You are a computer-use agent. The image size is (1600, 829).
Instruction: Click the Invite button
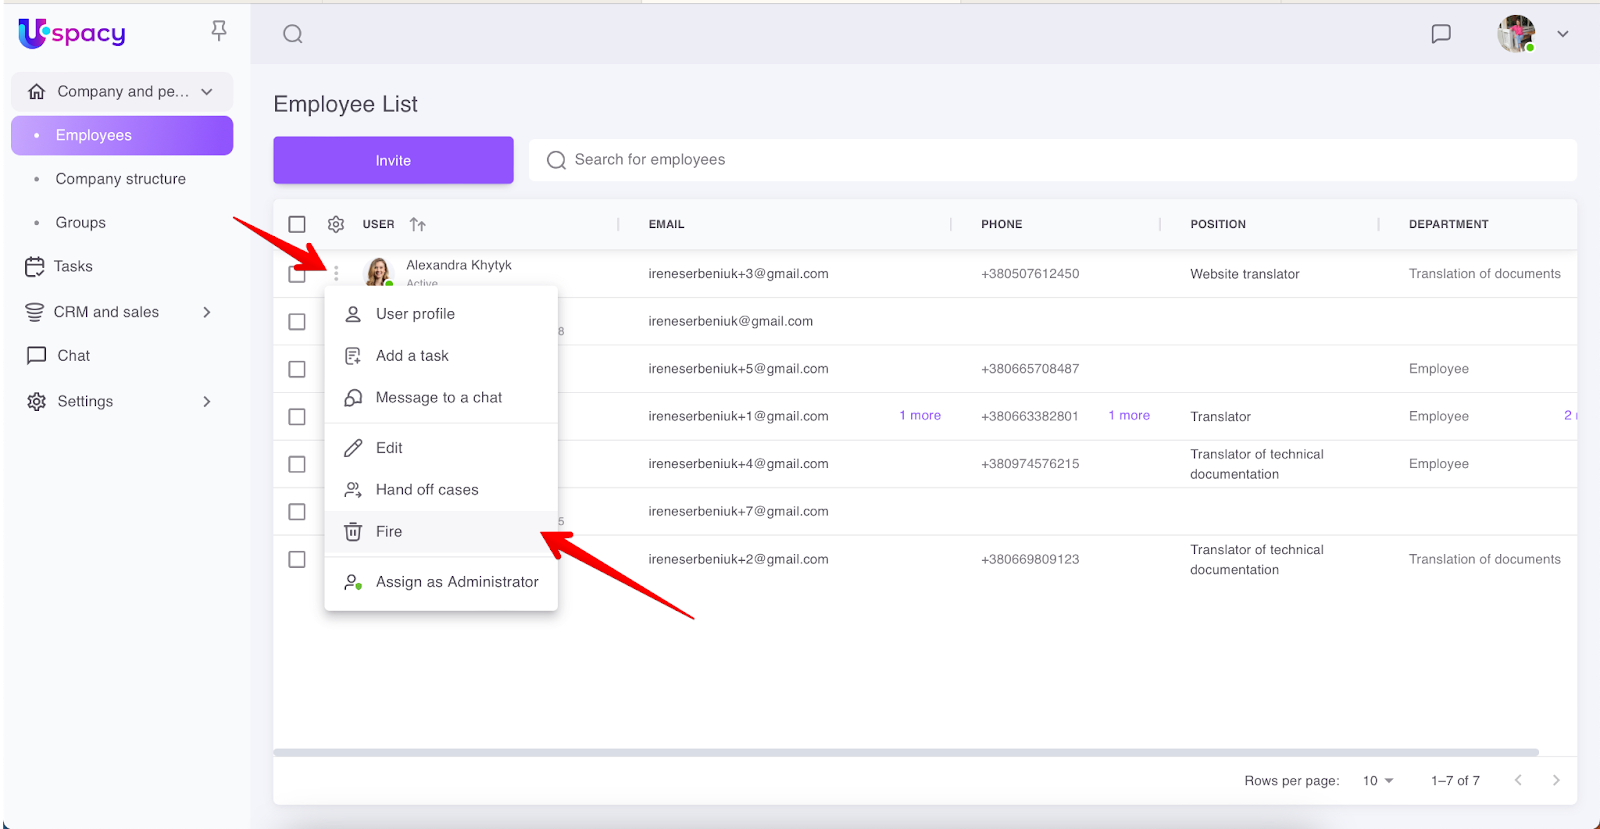point(393,160)
